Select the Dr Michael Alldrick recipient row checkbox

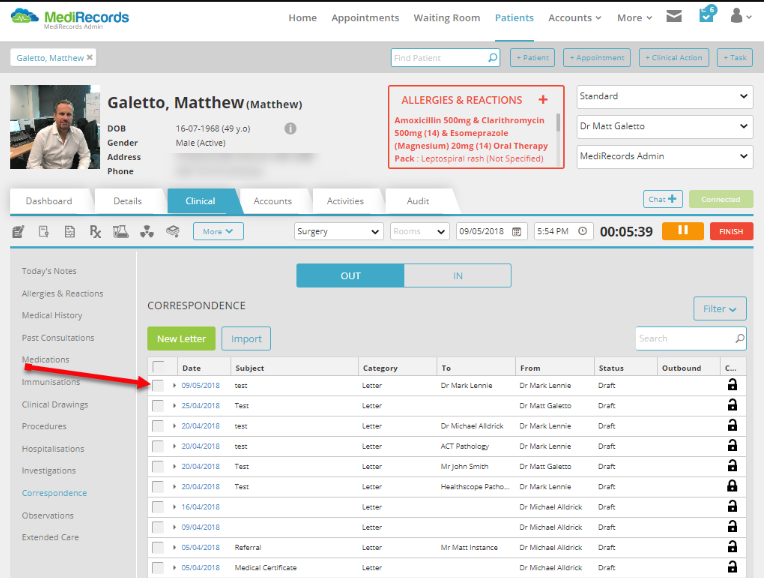158,426
